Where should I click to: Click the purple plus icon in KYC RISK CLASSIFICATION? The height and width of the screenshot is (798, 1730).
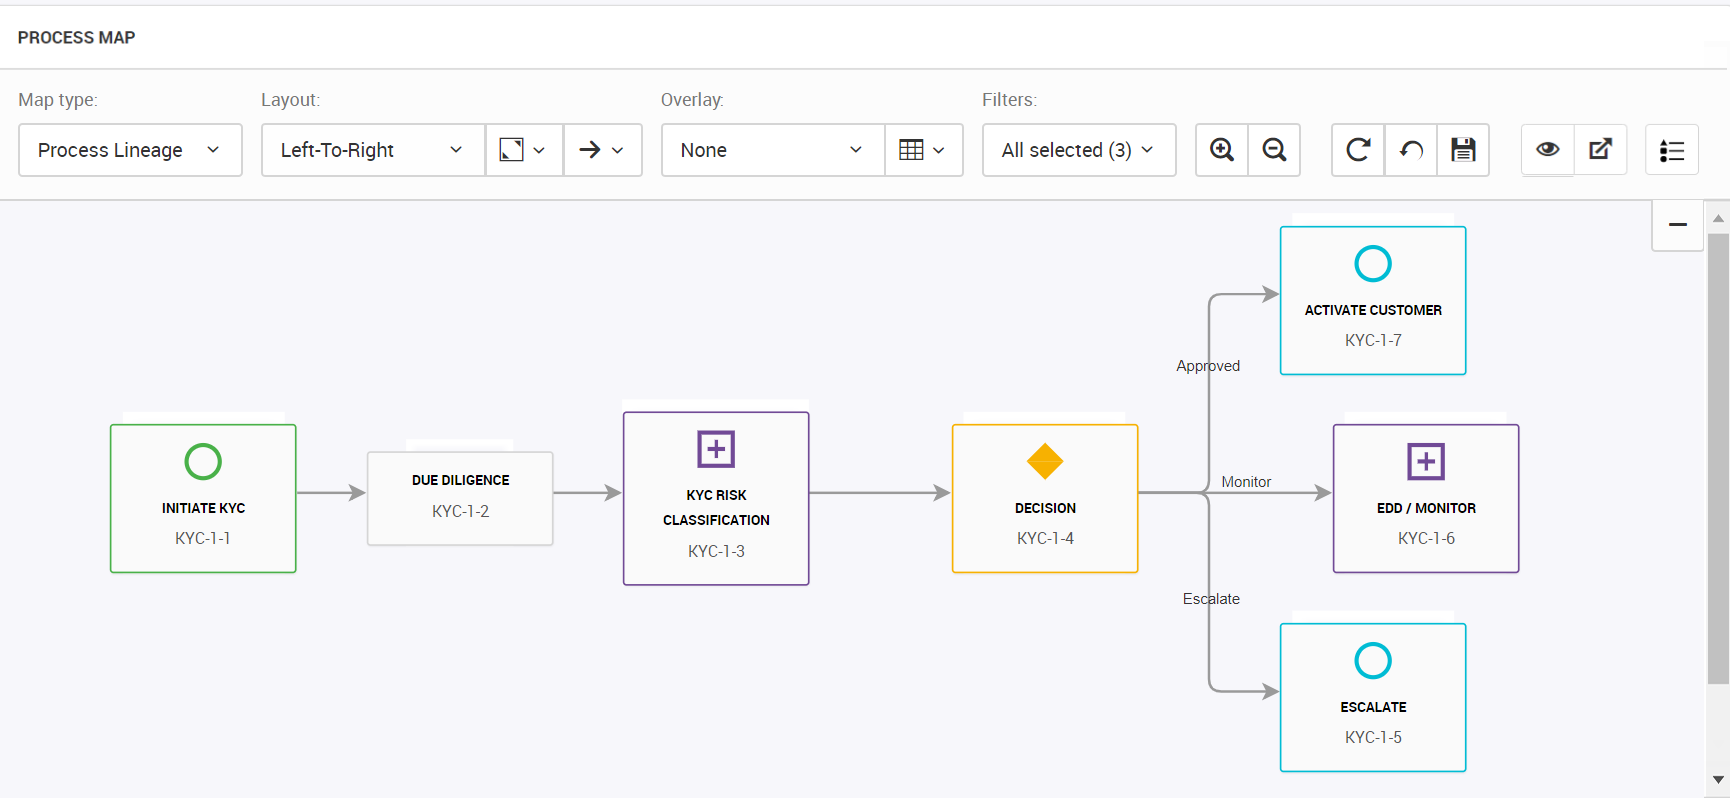[x=716, y=449]
